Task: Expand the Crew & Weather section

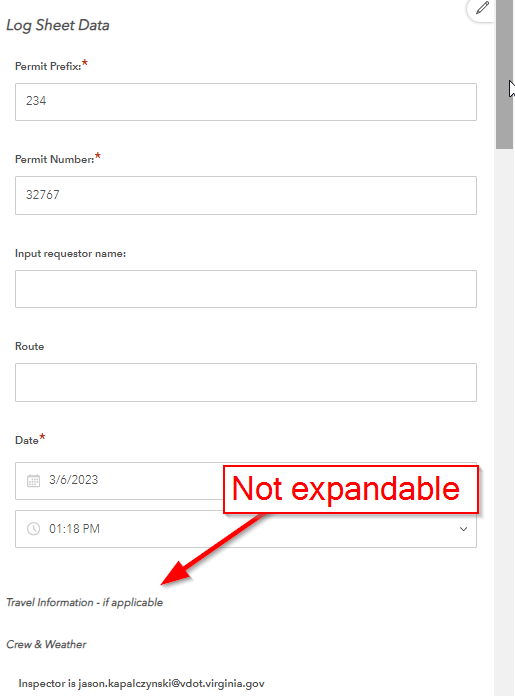Action: tap(46, 644)
